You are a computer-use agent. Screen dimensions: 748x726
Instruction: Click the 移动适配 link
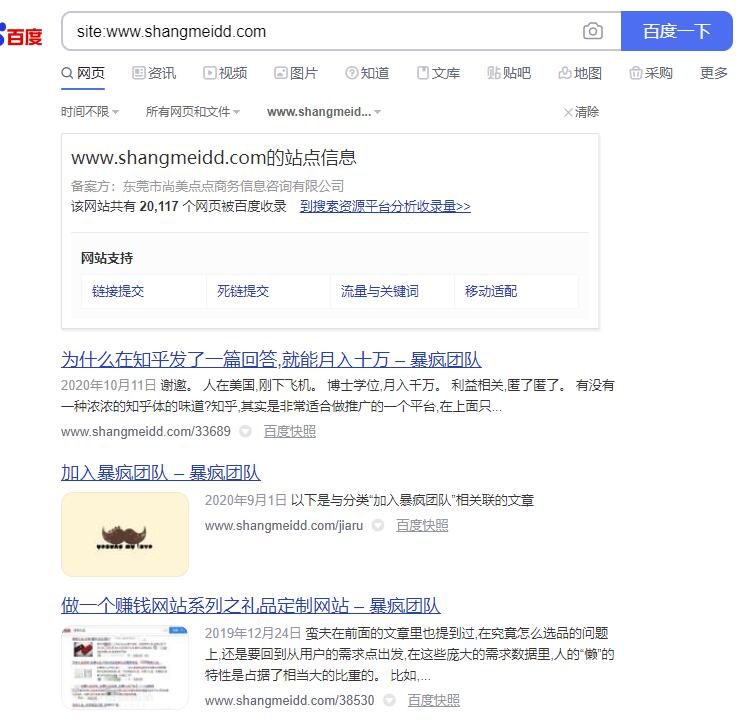pyautogui.click(x=491, y=291)
